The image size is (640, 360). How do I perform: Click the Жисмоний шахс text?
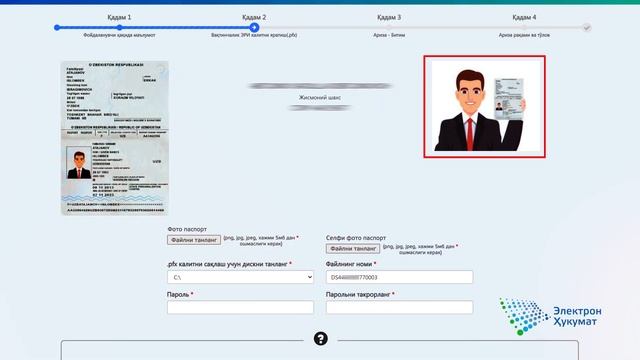pyautogui.click(x=320, y=98)
